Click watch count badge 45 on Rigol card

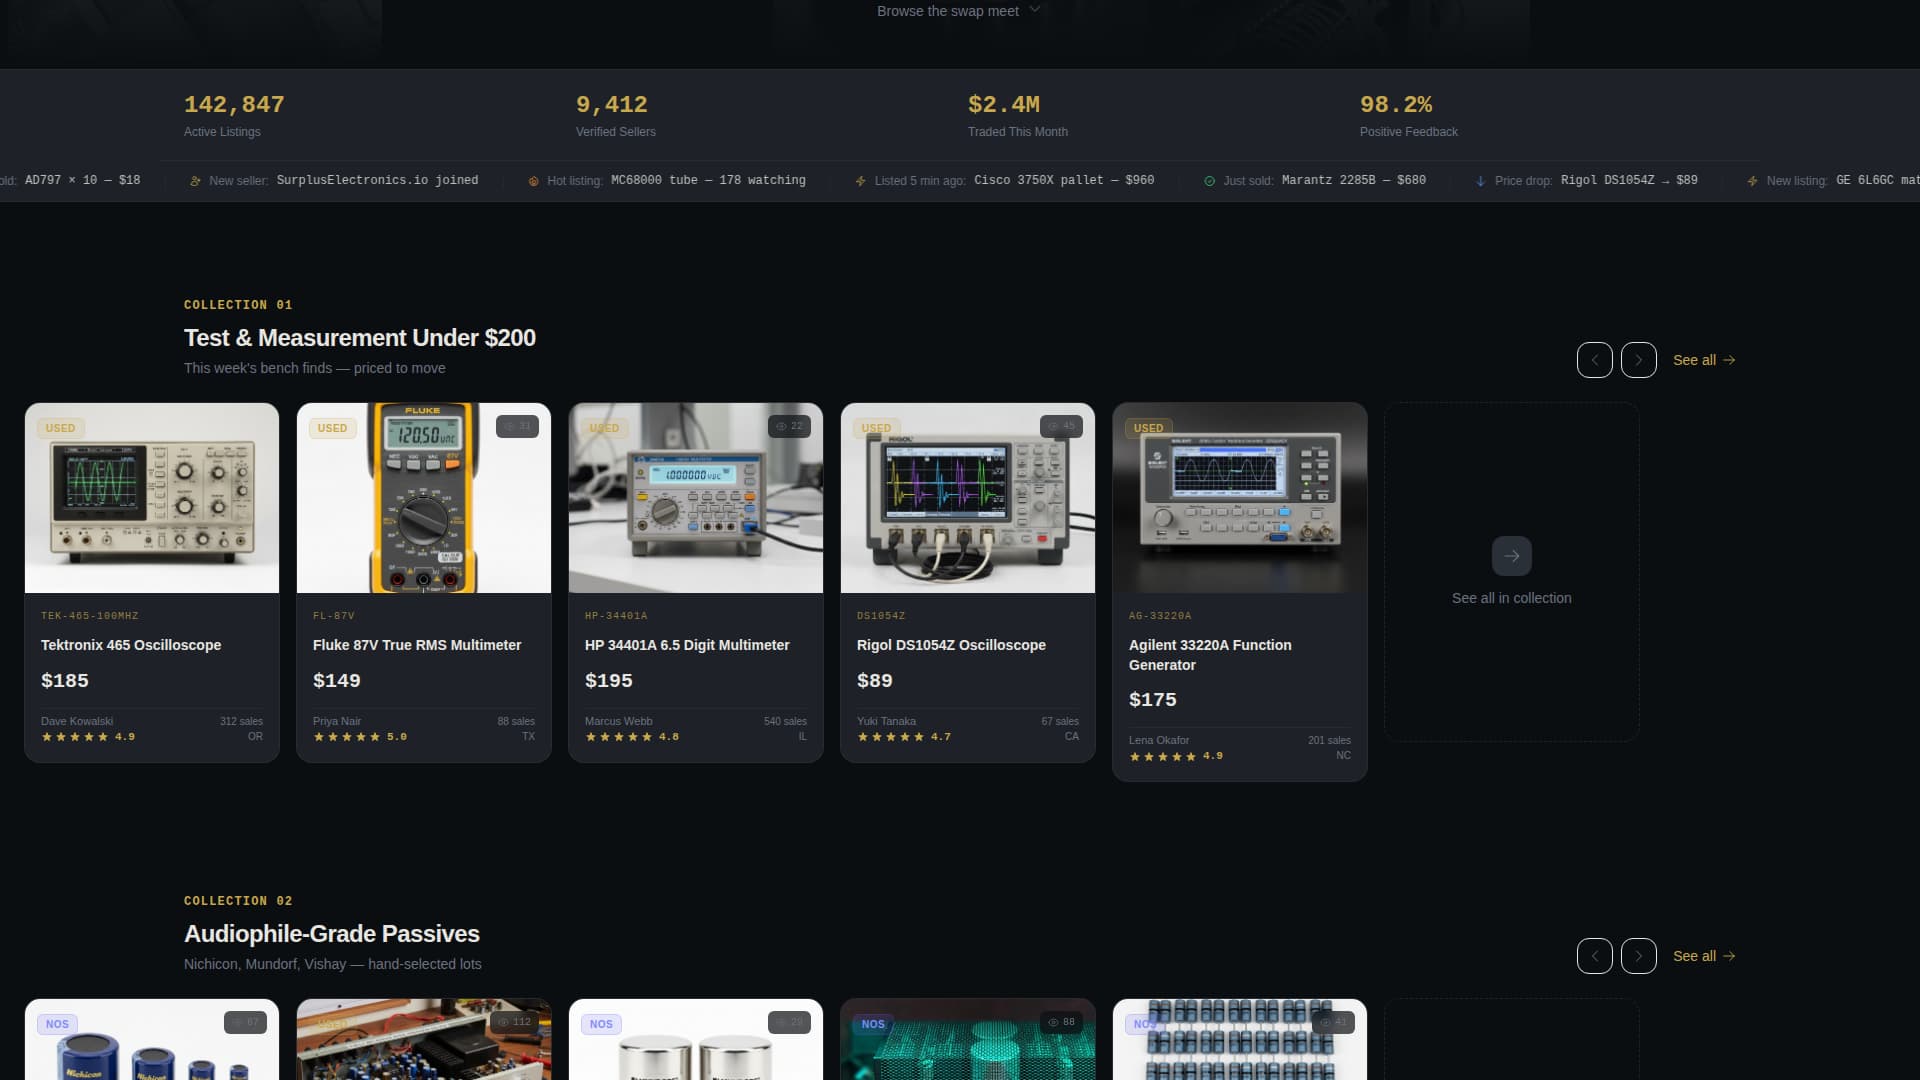click(x=1061, y=426)
